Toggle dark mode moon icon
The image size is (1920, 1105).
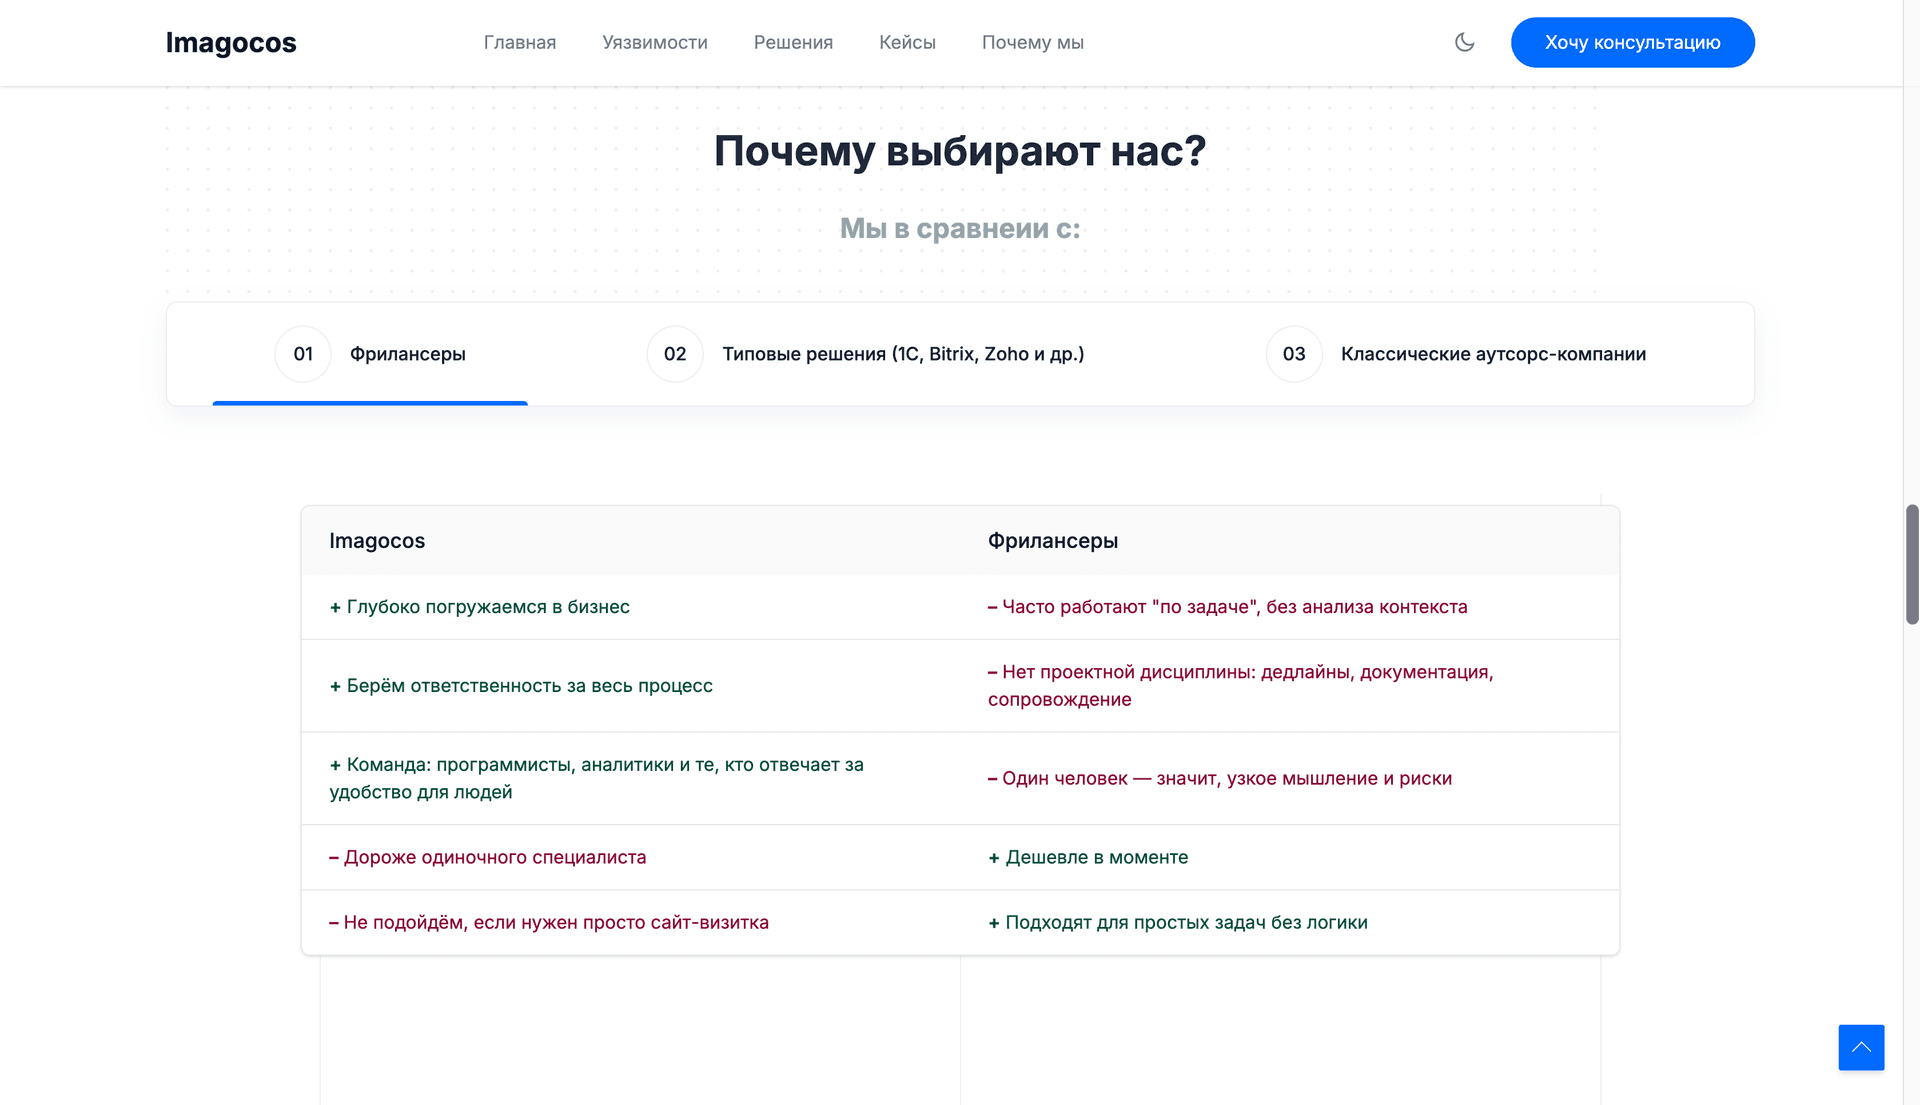pos(1464,42)
